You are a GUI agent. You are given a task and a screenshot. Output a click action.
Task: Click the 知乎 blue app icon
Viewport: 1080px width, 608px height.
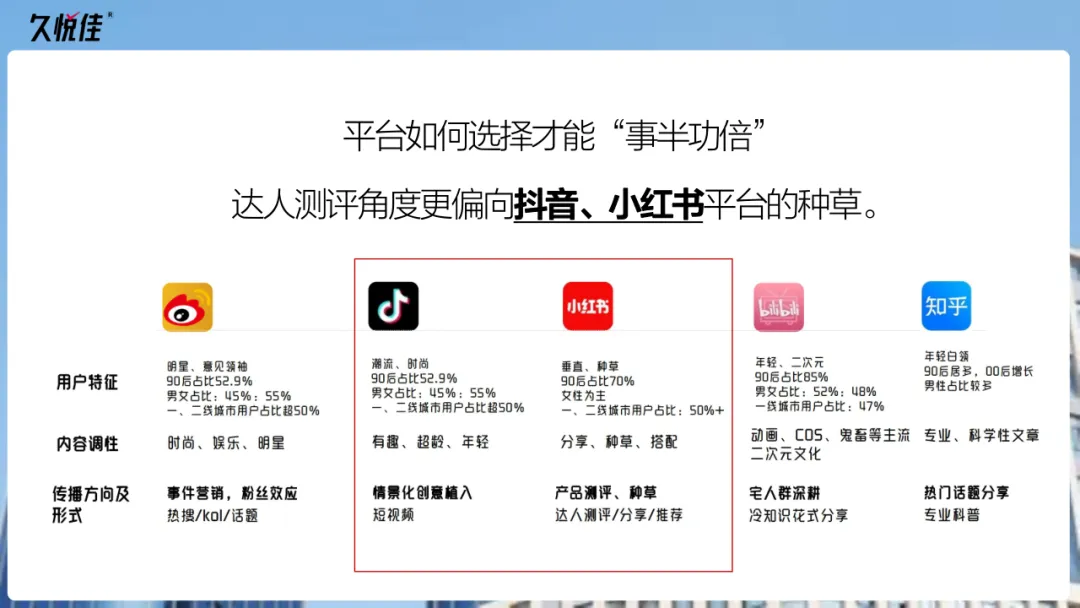946,306
